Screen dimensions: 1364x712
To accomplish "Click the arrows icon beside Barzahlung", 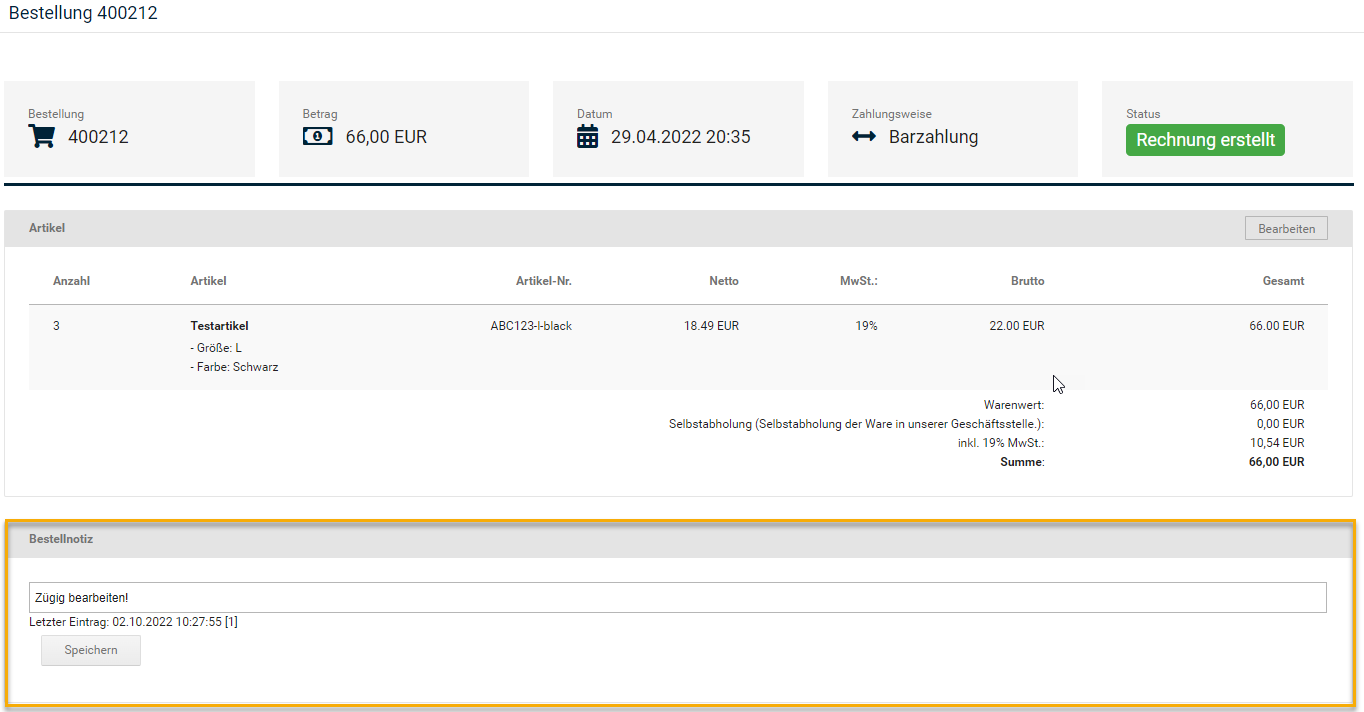I will point(864,137).
